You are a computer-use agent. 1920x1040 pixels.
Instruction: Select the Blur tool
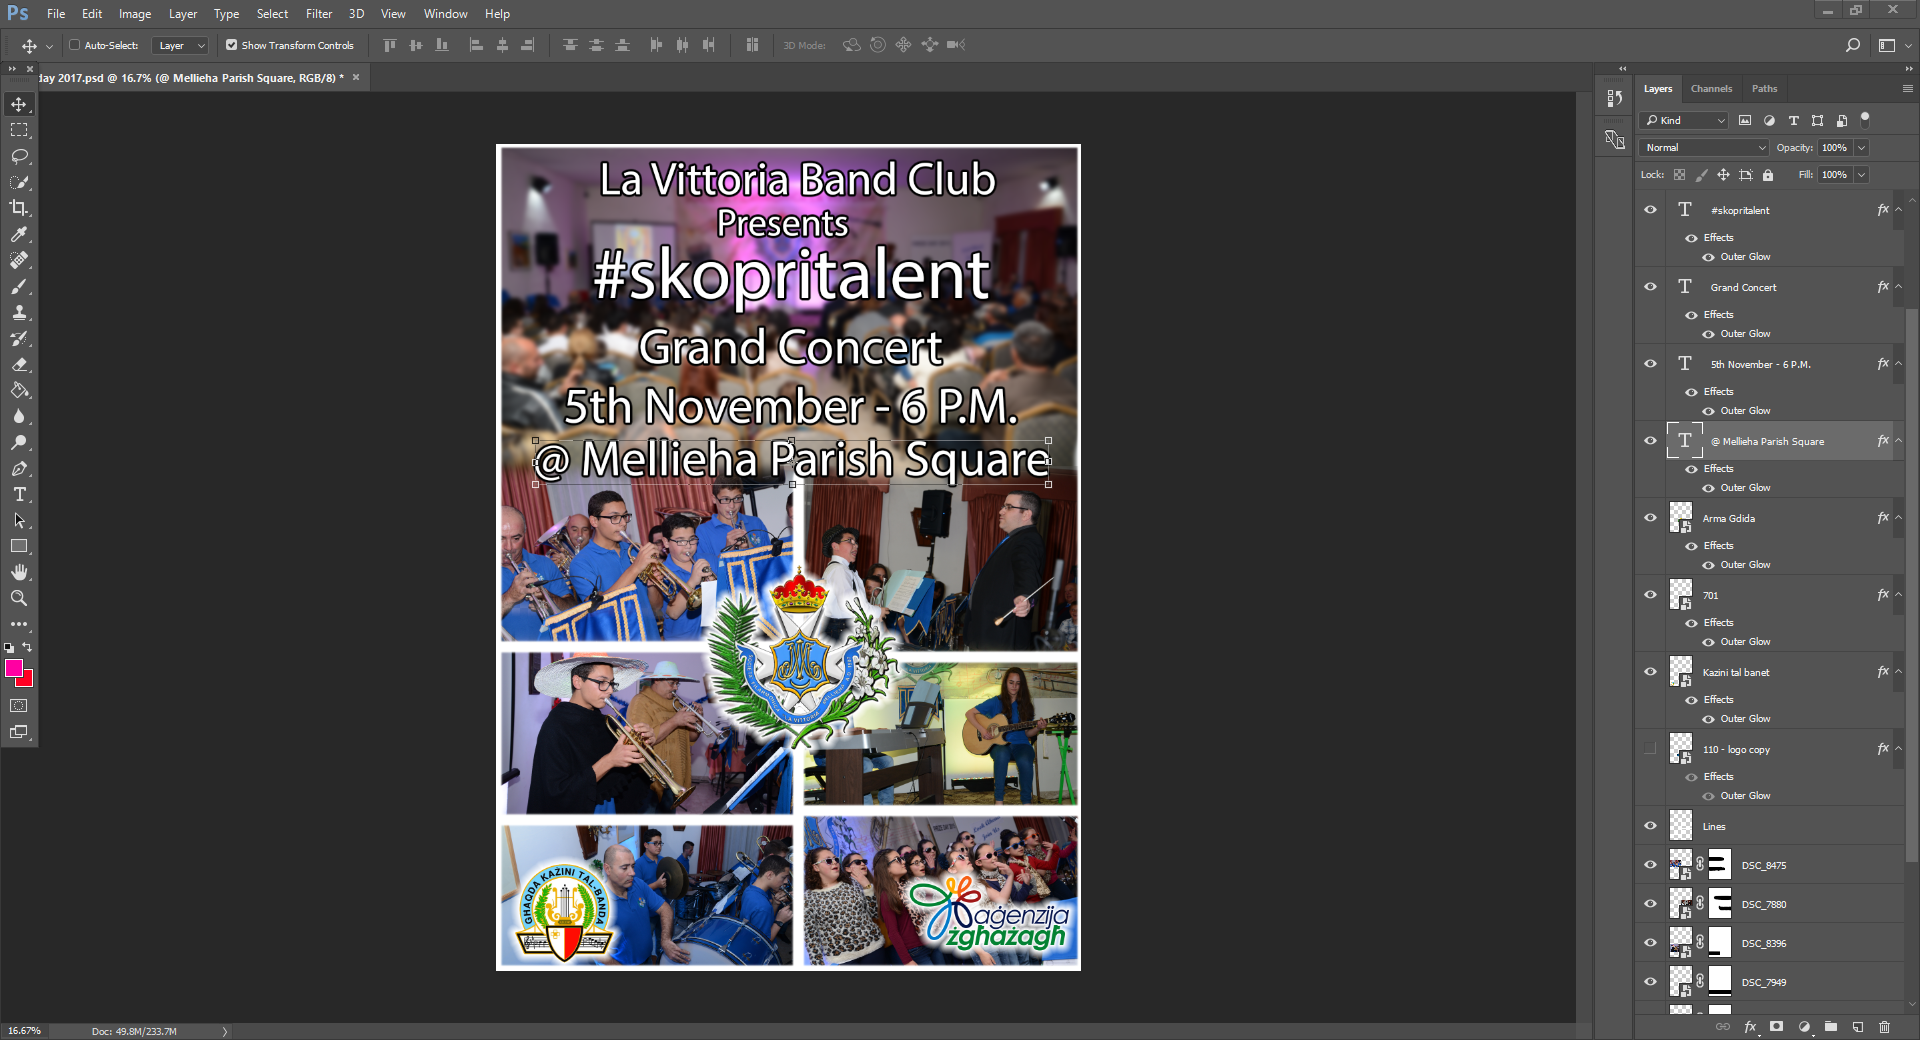tap(19, 417)
